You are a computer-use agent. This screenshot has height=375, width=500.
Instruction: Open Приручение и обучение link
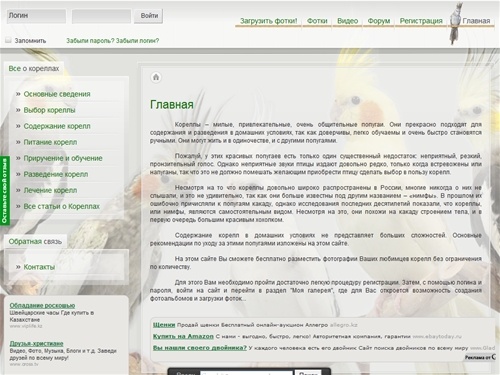coord(63,158)
